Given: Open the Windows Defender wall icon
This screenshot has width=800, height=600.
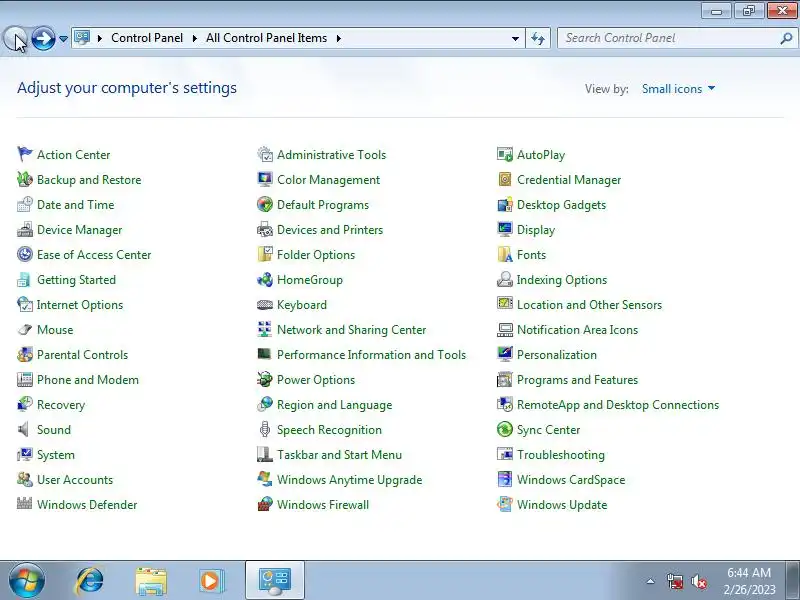Looking at the screenshot, I should [24, 504].
